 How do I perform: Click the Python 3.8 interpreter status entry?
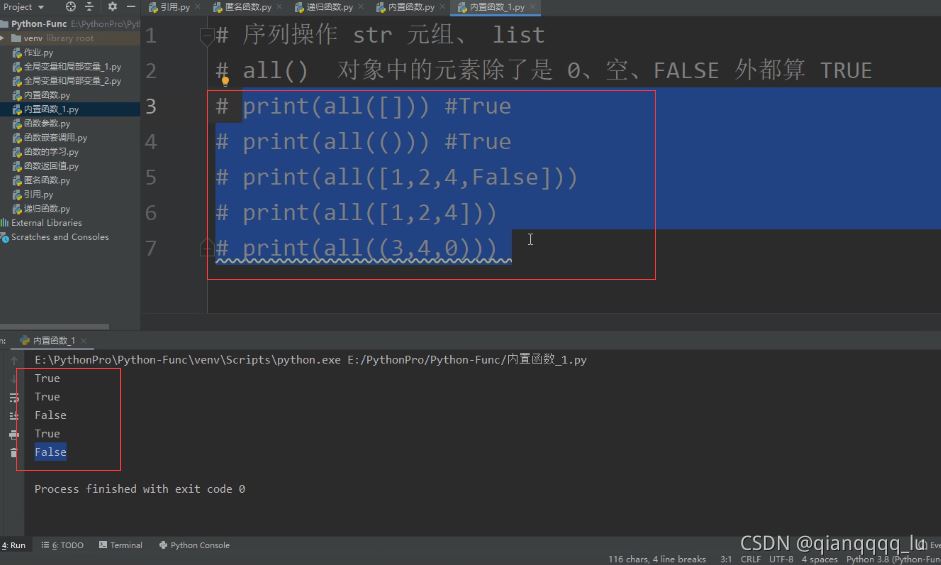[893, 559]
